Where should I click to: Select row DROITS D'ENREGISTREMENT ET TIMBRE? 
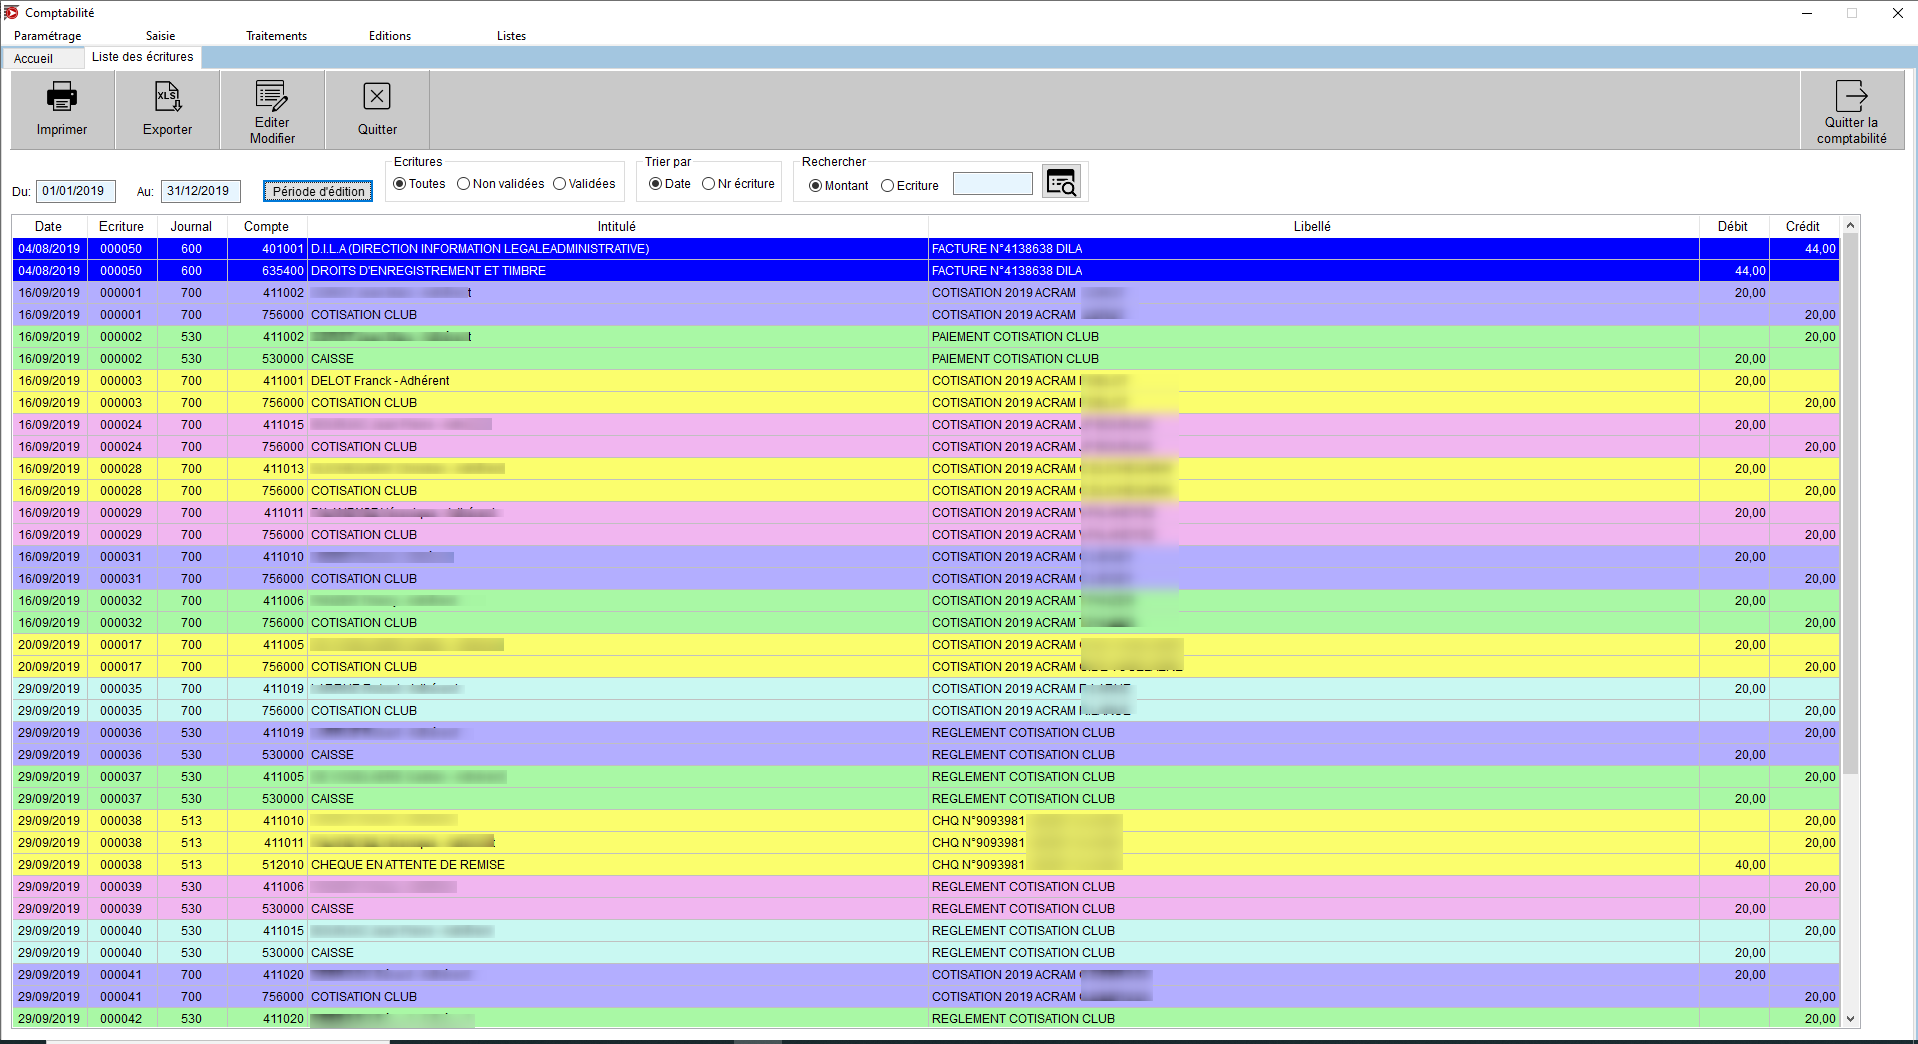click(x=926, y=271)
